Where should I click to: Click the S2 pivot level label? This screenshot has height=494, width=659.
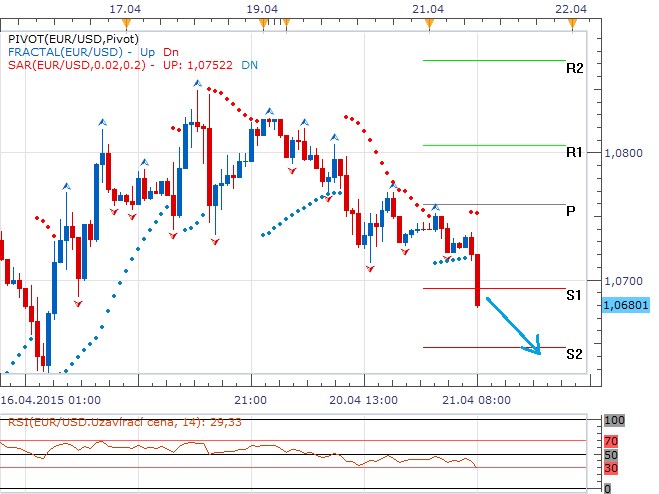pyautogui.click(x=574, y=354)
